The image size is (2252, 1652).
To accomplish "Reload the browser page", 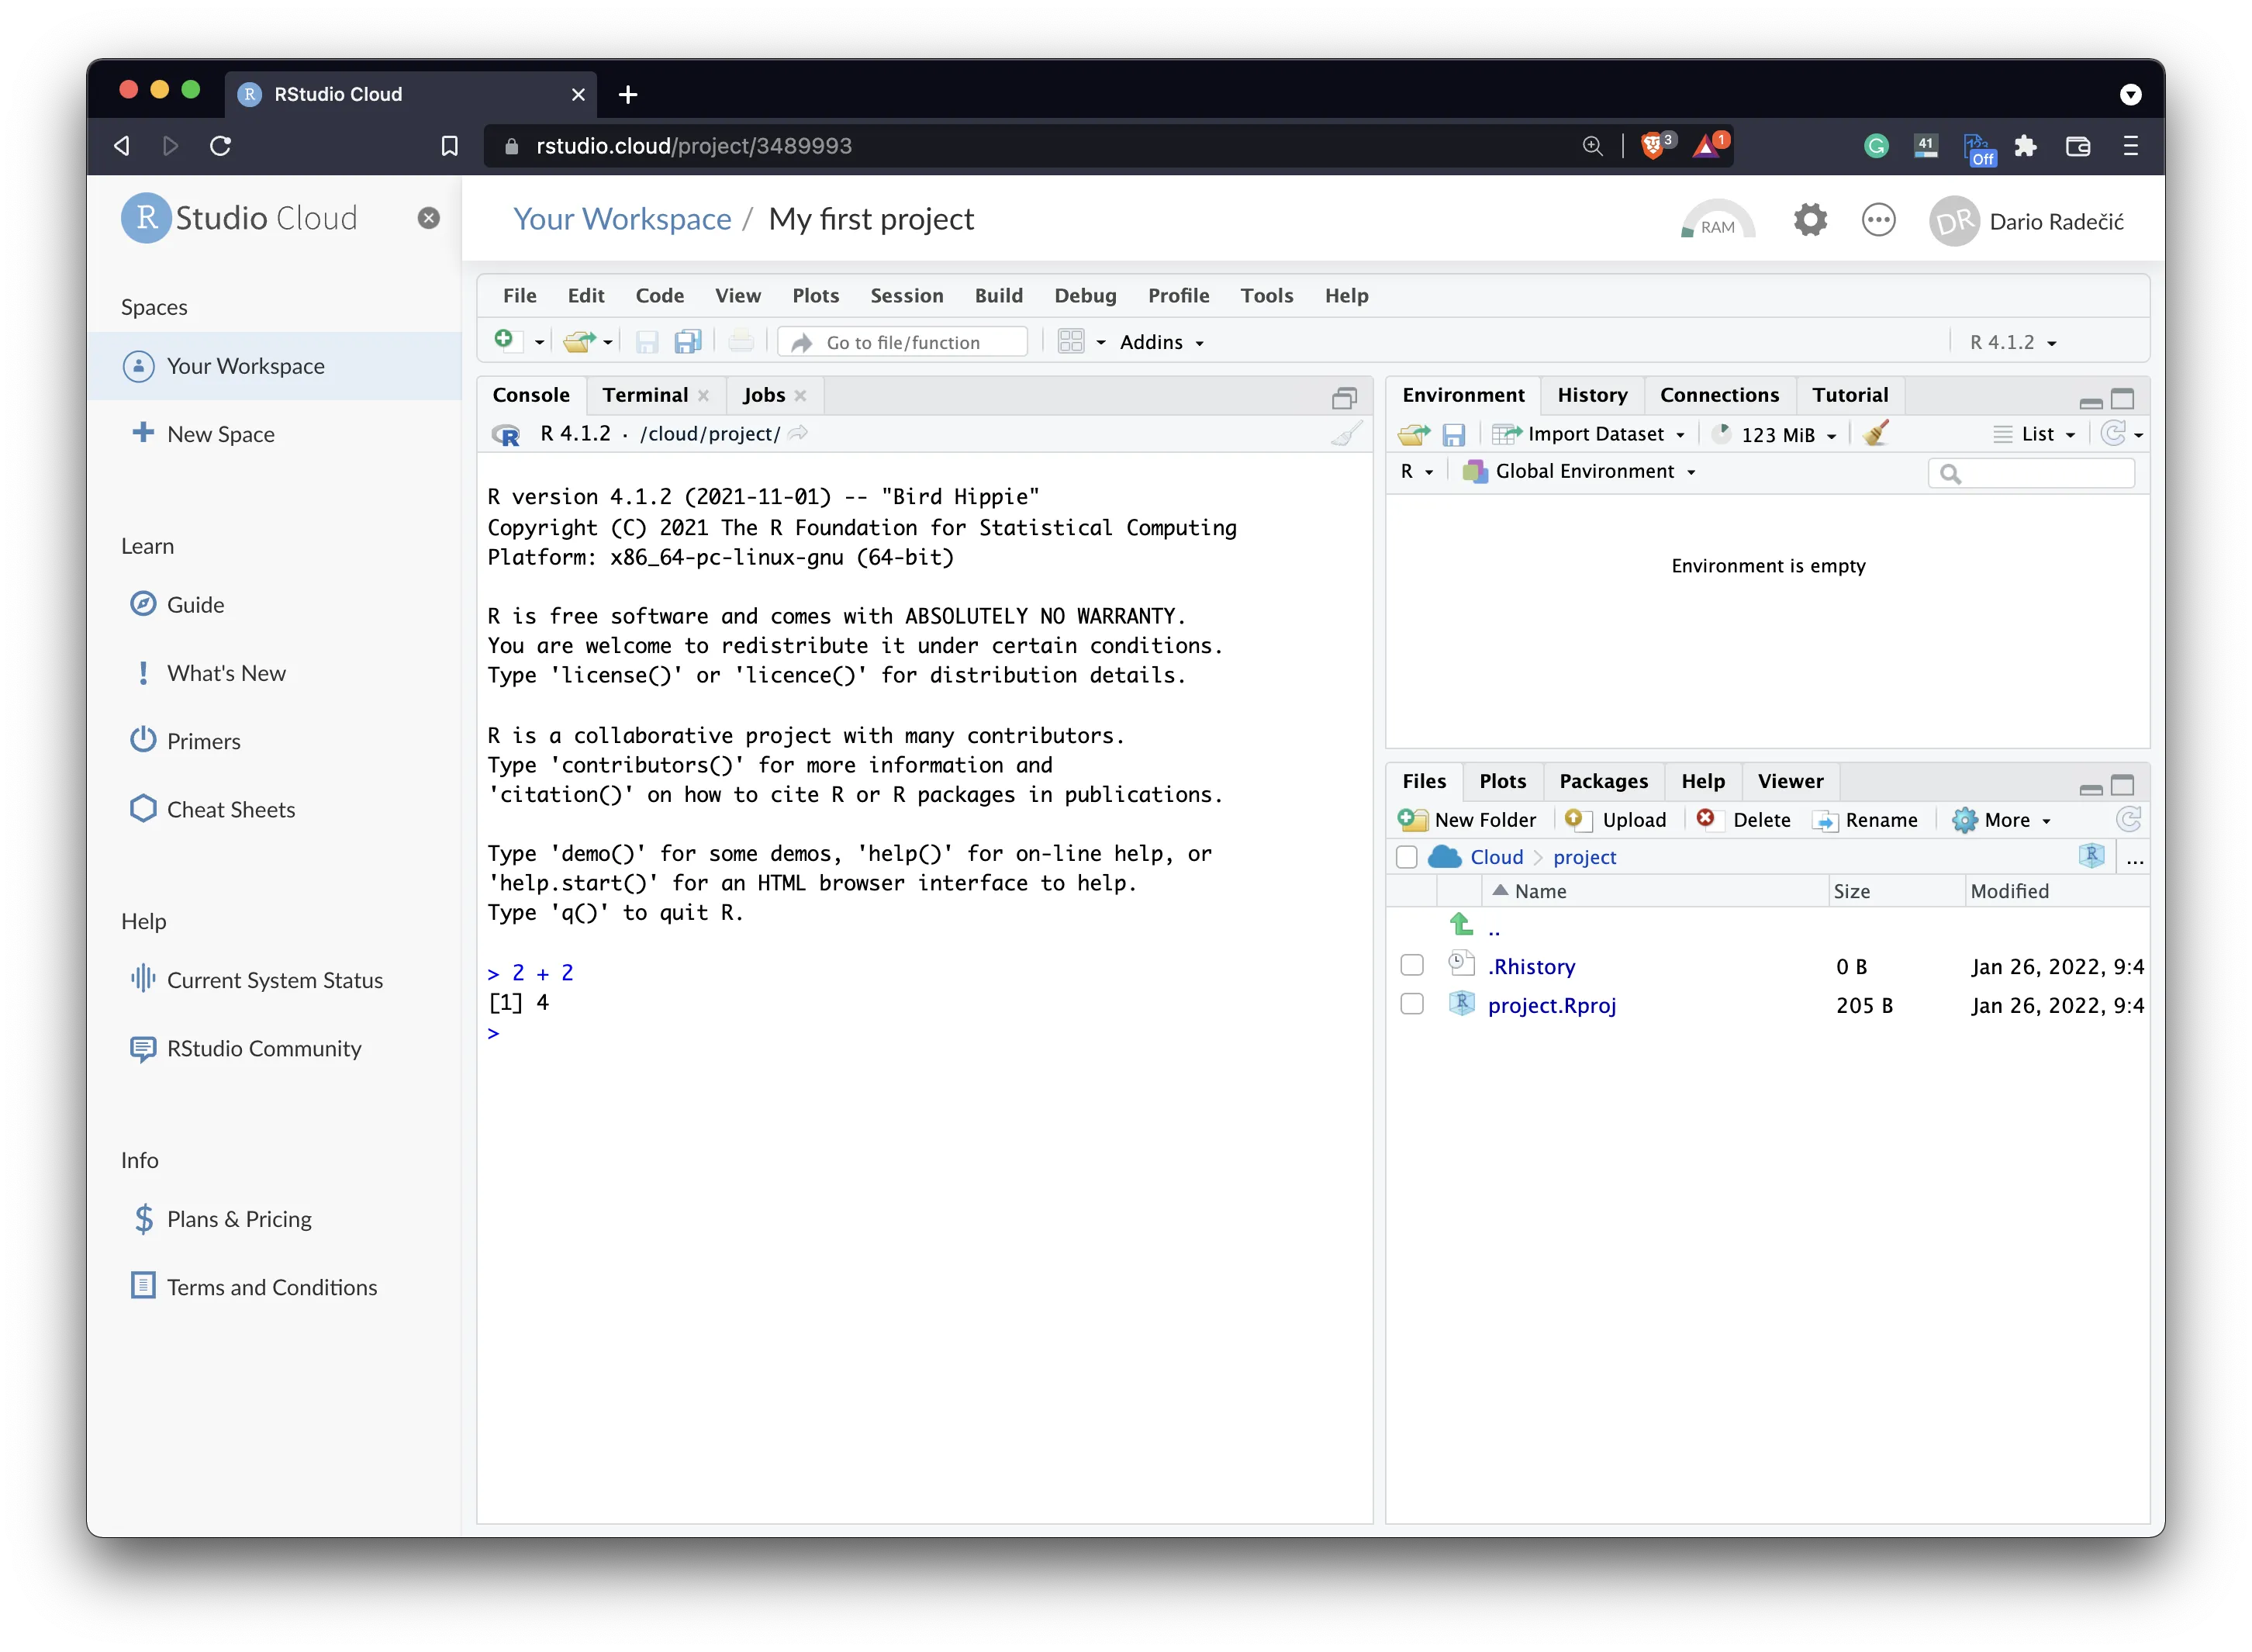I will click(221, 146).
